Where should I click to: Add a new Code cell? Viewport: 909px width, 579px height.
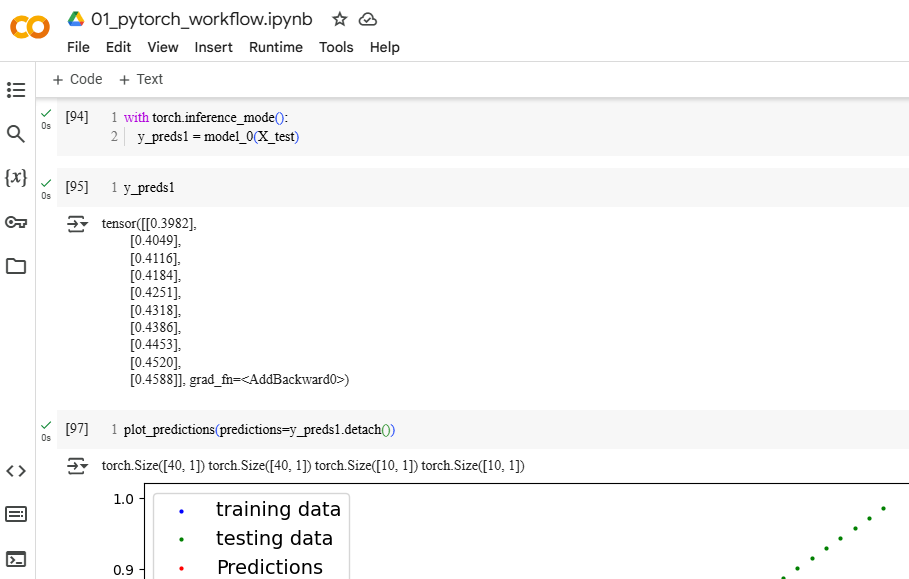pyautogui.click(x=77, y=79)
